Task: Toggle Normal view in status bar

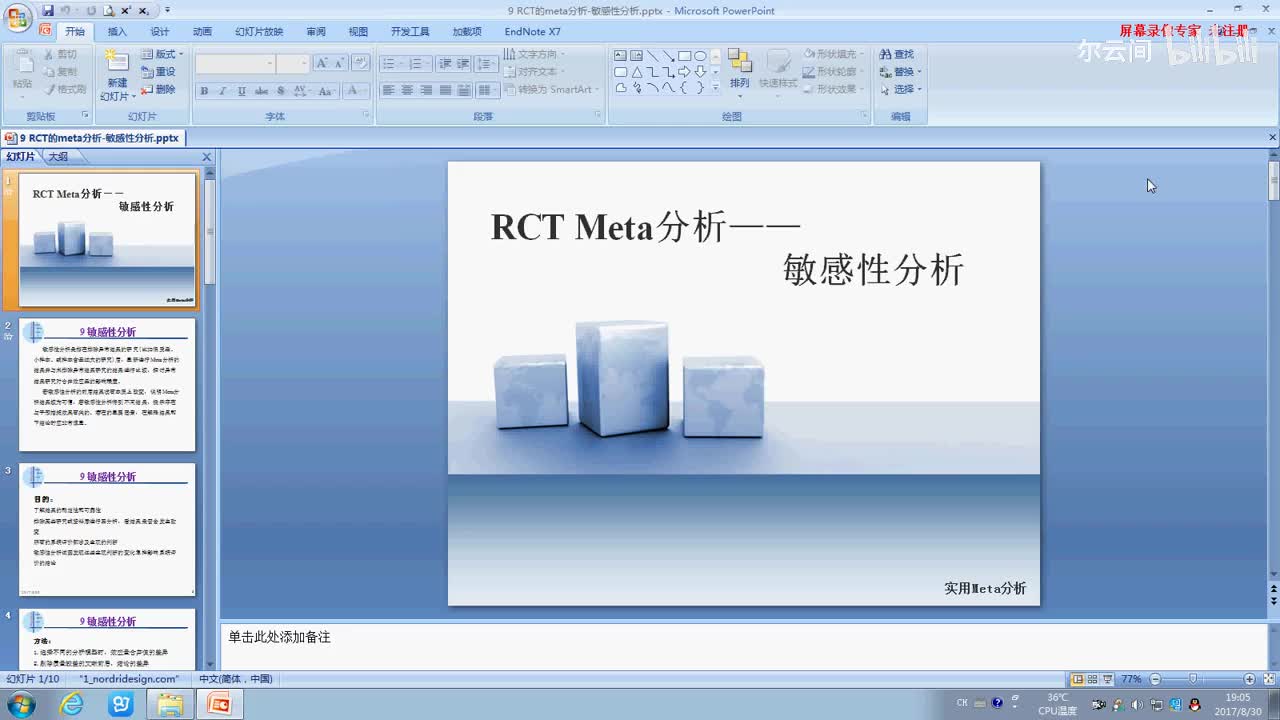Action: [x=1077, y=679]
